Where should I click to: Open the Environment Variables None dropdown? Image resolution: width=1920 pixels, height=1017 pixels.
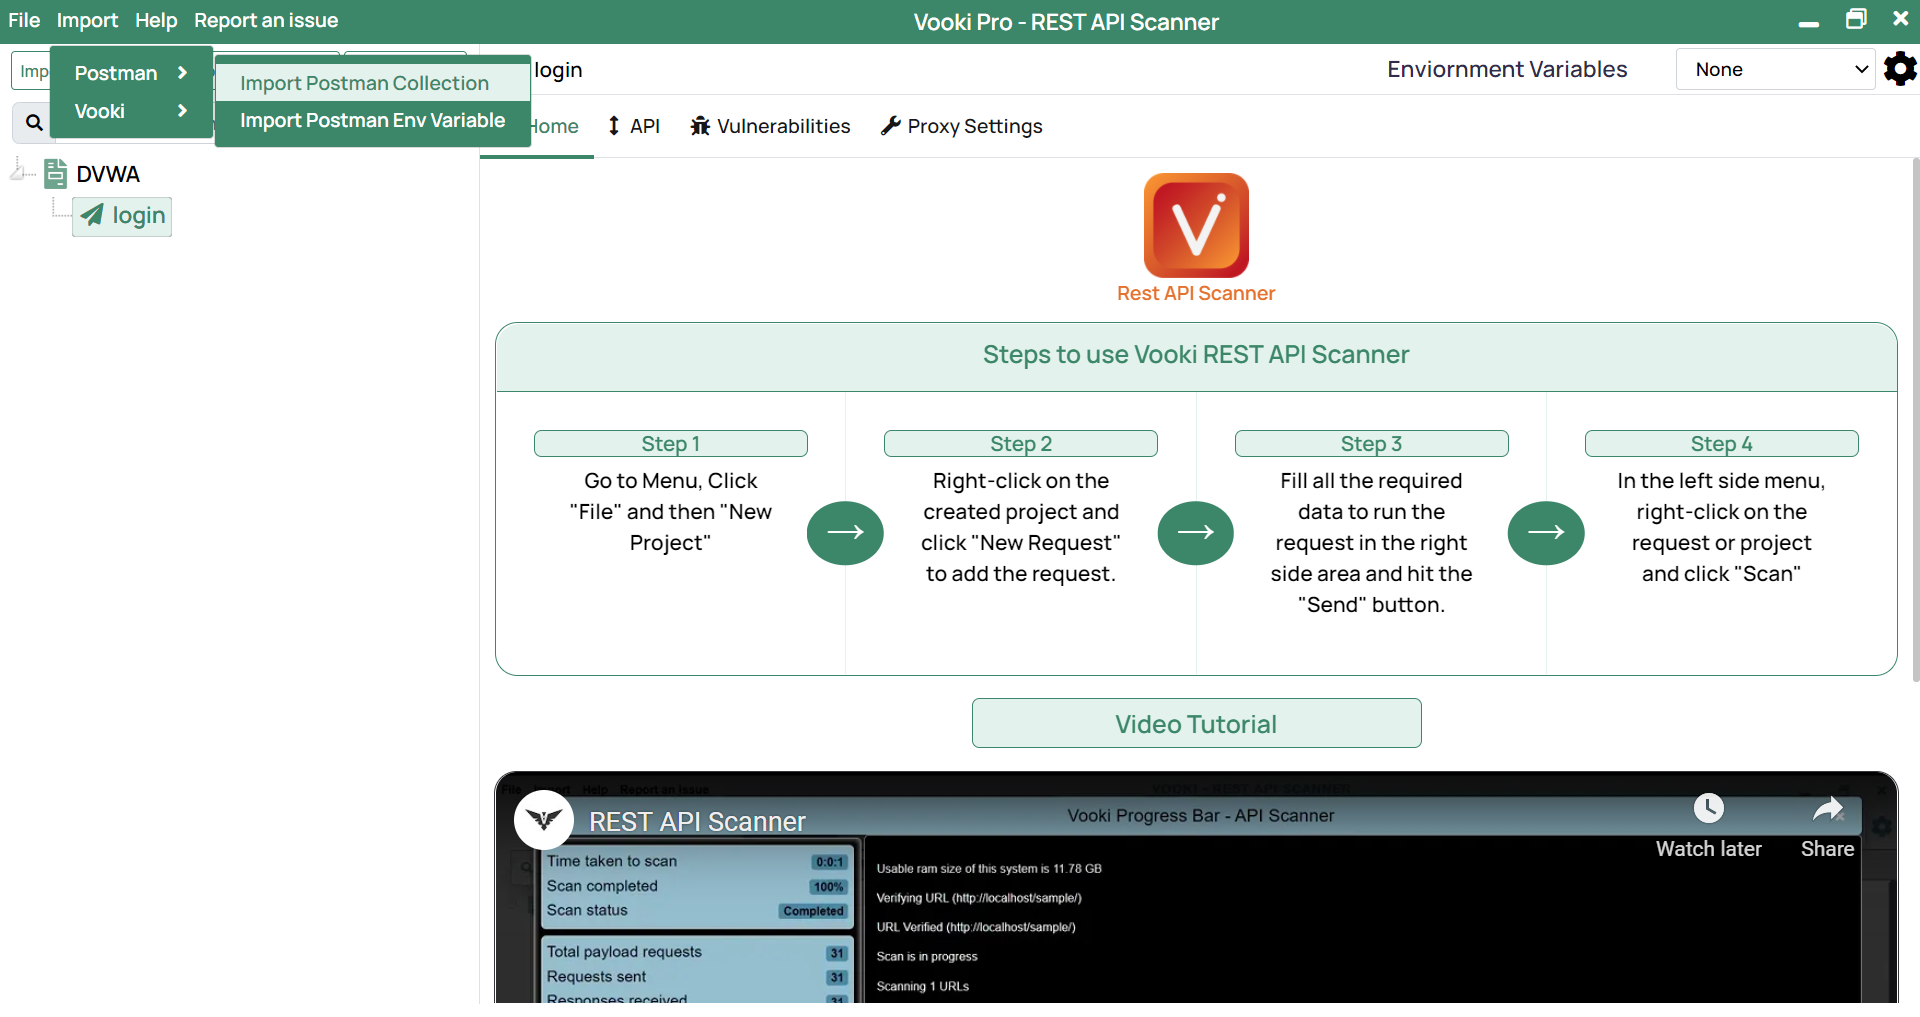[x=1775, y=69]
